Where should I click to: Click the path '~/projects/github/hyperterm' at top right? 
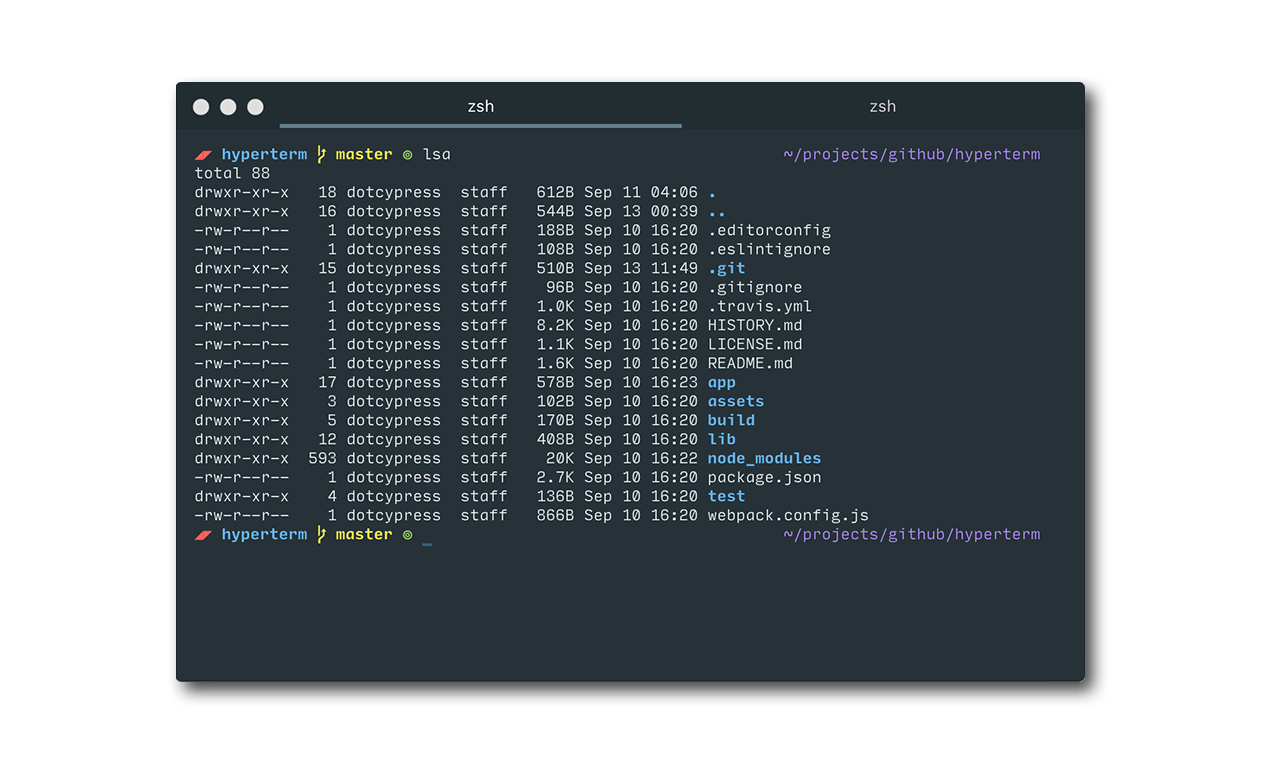(x=911, y=154)
